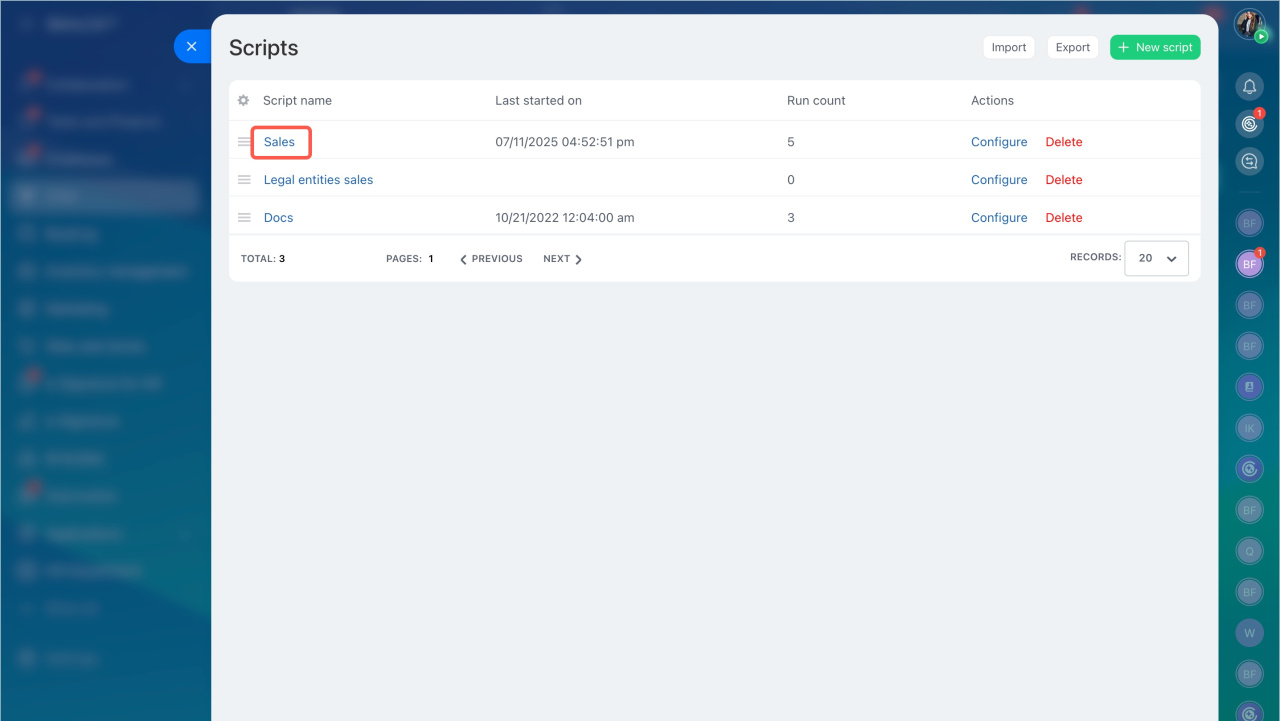
Task: Expand the Records per page dropdown
Action: [1156, 258]
